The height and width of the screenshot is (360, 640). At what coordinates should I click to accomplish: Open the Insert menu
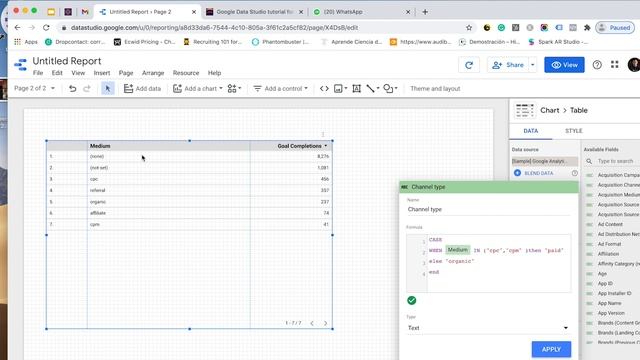(102, 73)
